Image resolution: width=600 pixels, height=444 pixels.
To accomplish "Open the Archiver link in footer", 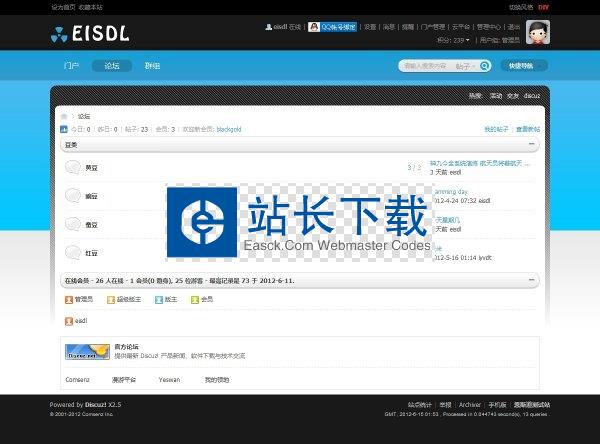I will (470, 404).
